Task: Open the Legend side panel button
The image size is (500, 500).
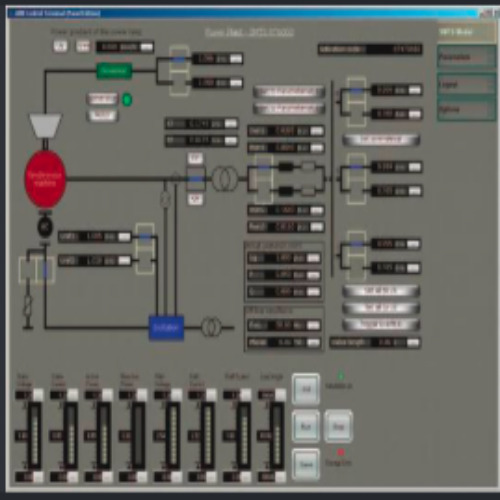Action: [466, 84]
